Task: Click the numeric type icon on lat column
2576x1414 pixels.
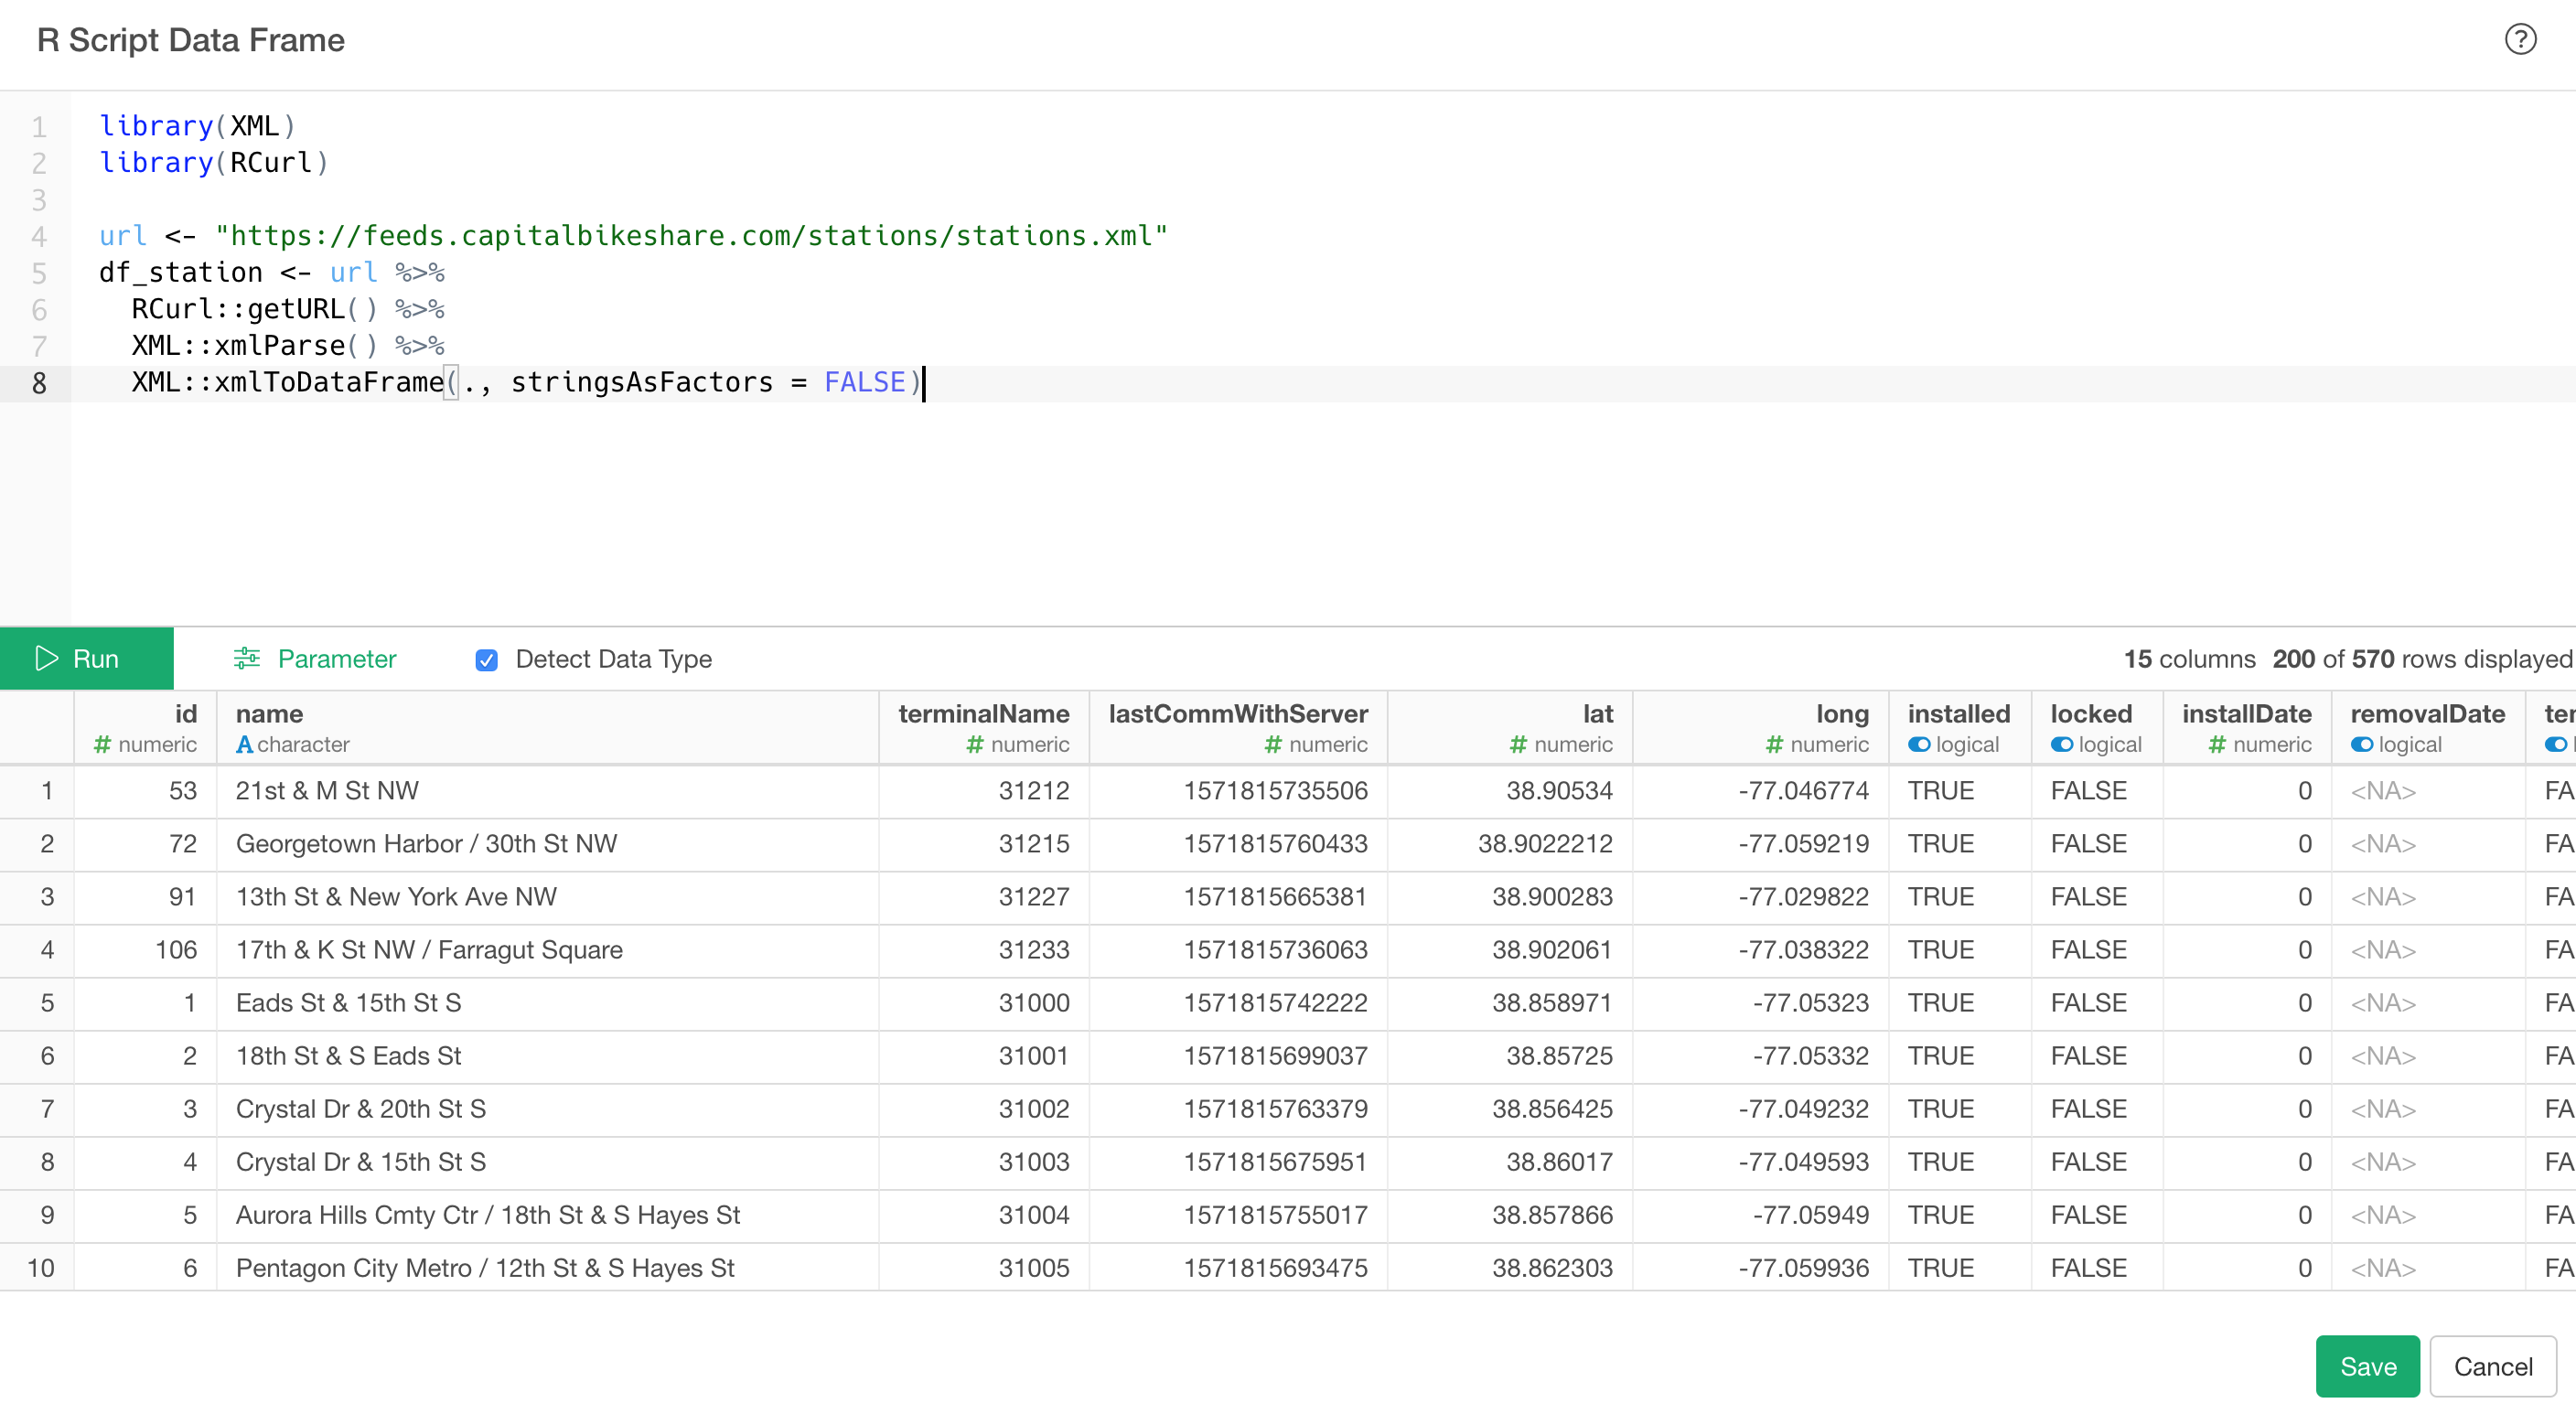Action: 1516,745
